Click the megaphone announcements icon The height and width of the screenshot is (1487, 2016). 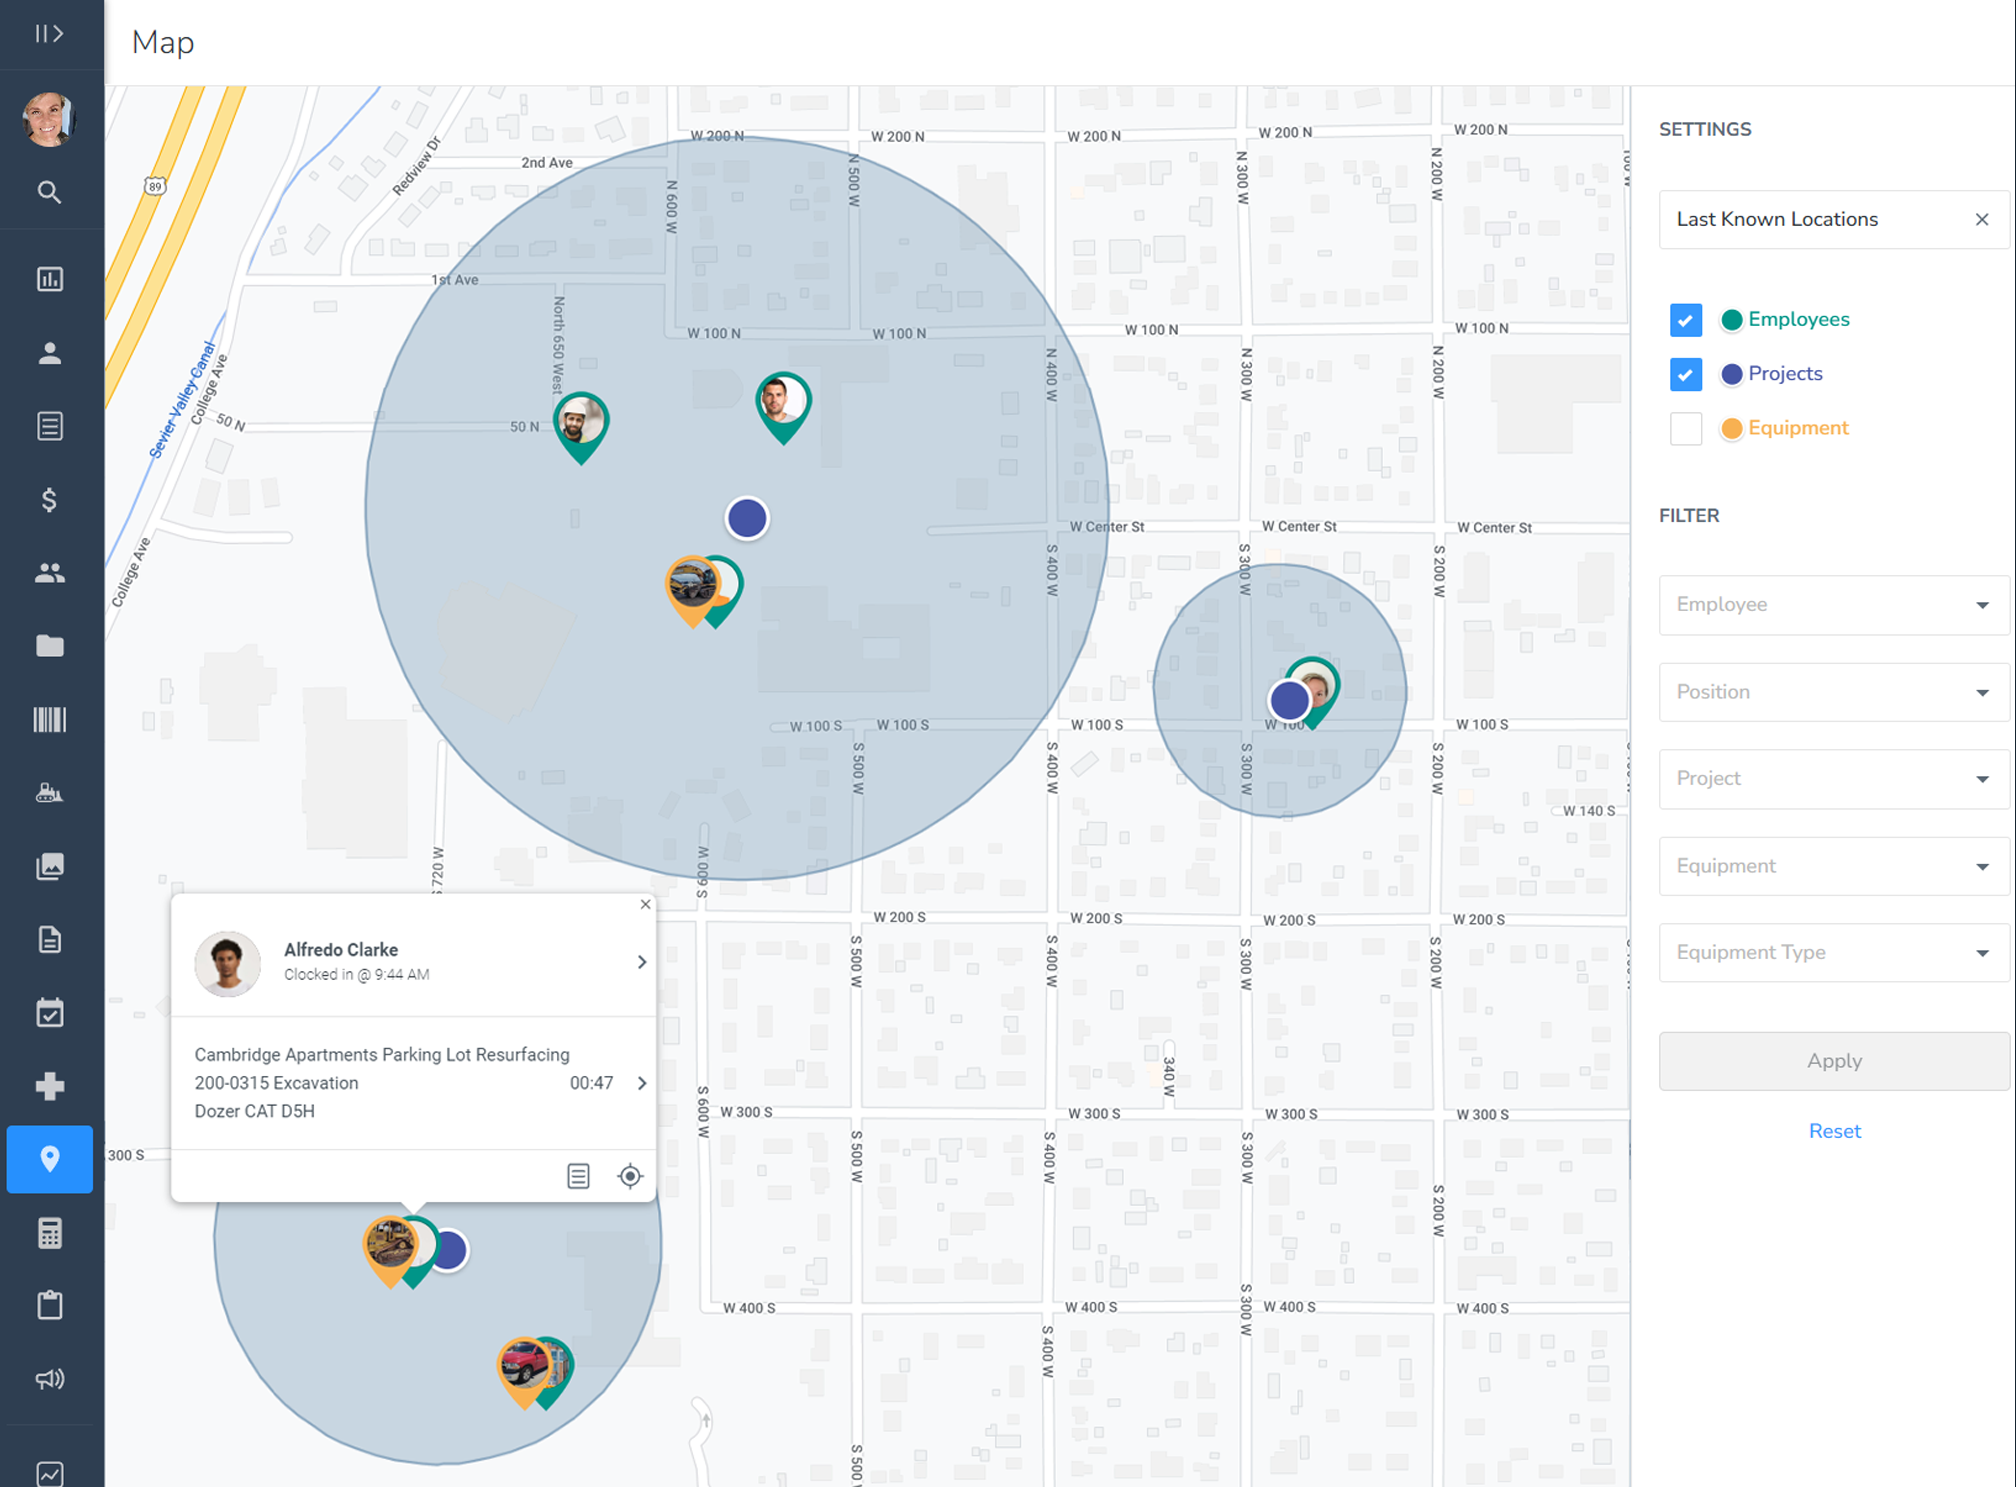pos(49,1379)
